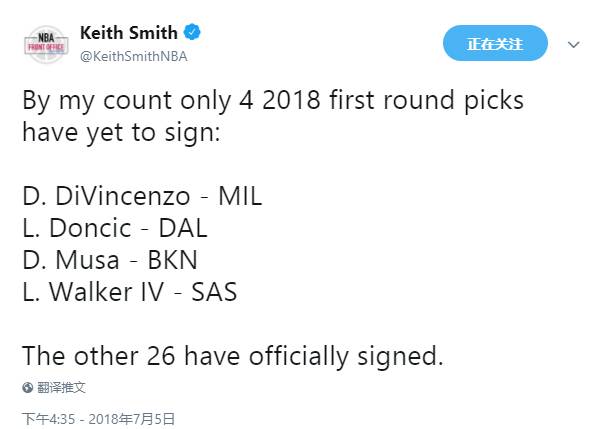606x429 pixels.
Task: Select the D. Musa - BKN line
Action: [x=110, y=260]
